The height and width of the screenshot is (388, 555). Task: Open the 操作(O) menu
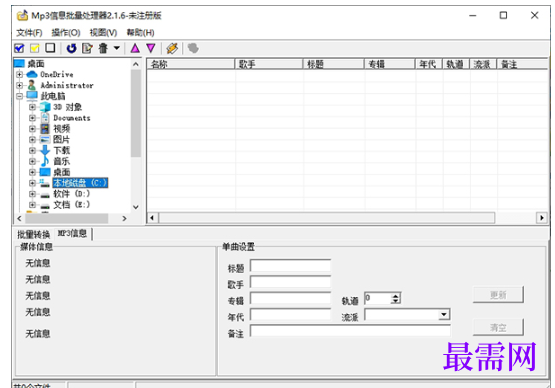click(x=66, y=33)
